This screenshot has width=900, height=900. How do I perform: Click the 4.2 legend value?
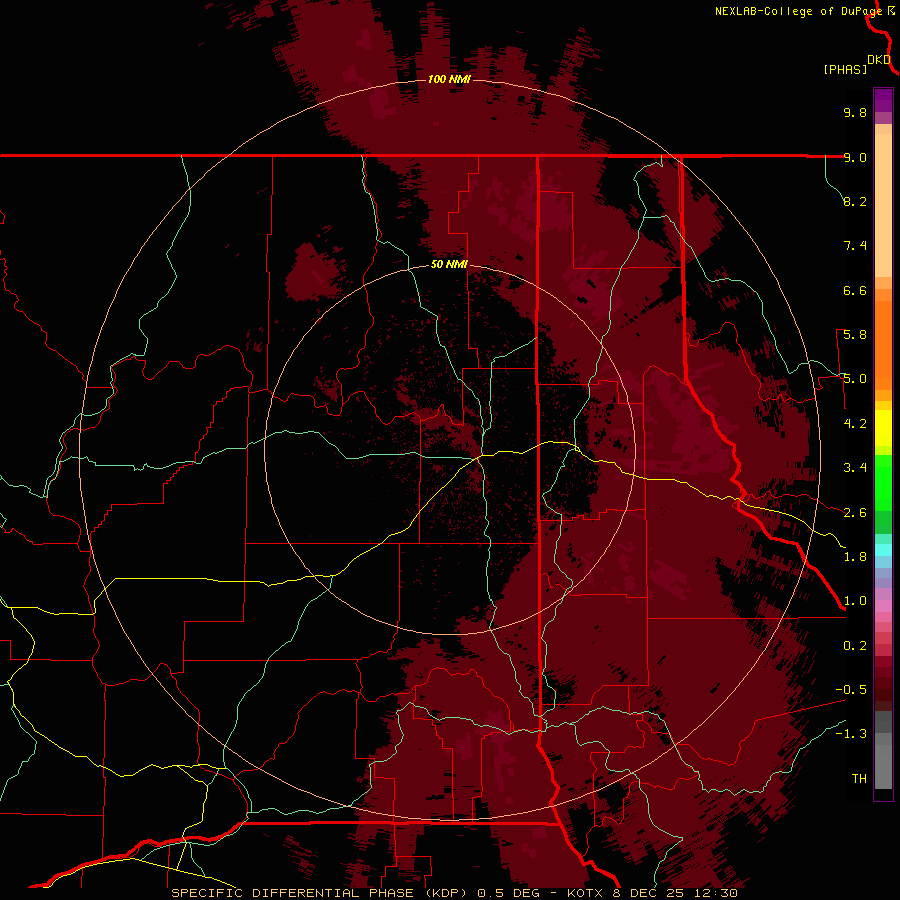(855, 424)
